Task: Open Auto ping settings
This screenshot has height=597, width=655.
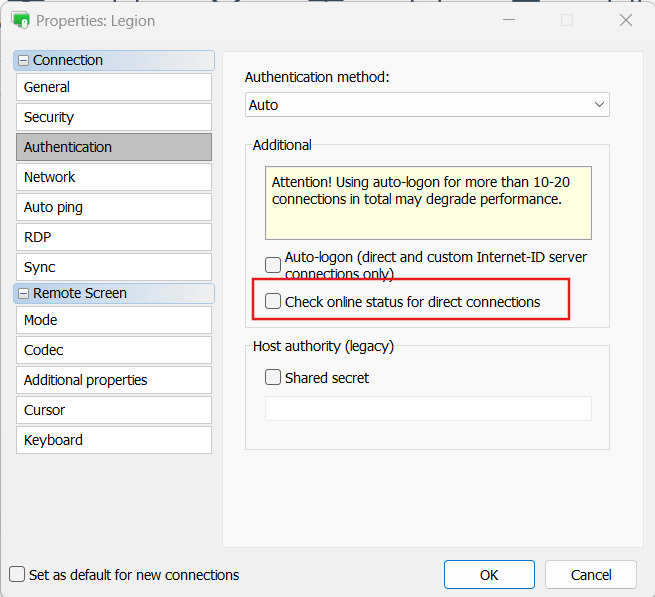Action: pos(113,207)
